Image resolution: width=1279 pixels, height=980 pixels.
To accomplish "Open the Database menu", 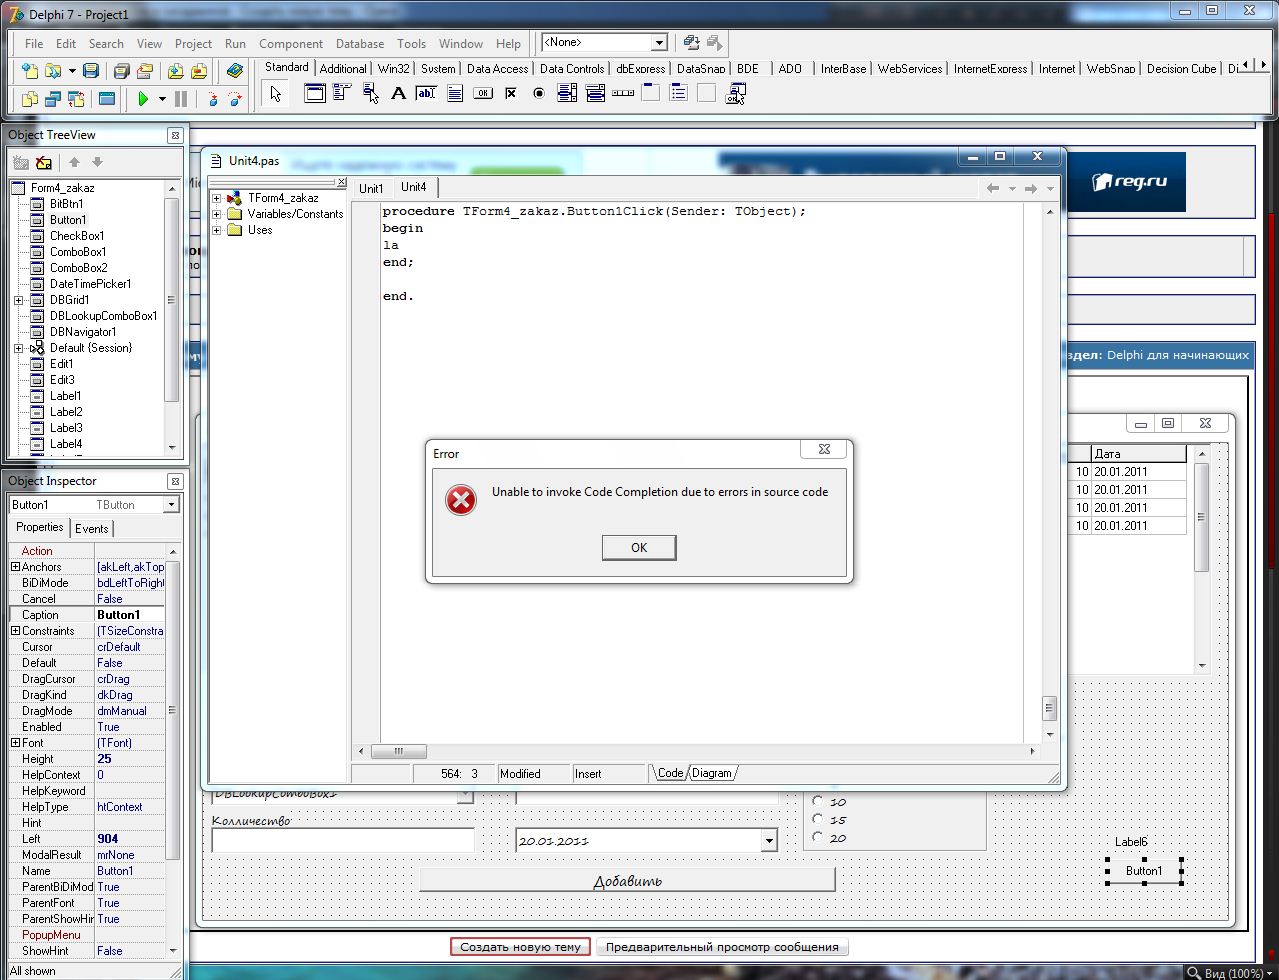I will [360, 44].
